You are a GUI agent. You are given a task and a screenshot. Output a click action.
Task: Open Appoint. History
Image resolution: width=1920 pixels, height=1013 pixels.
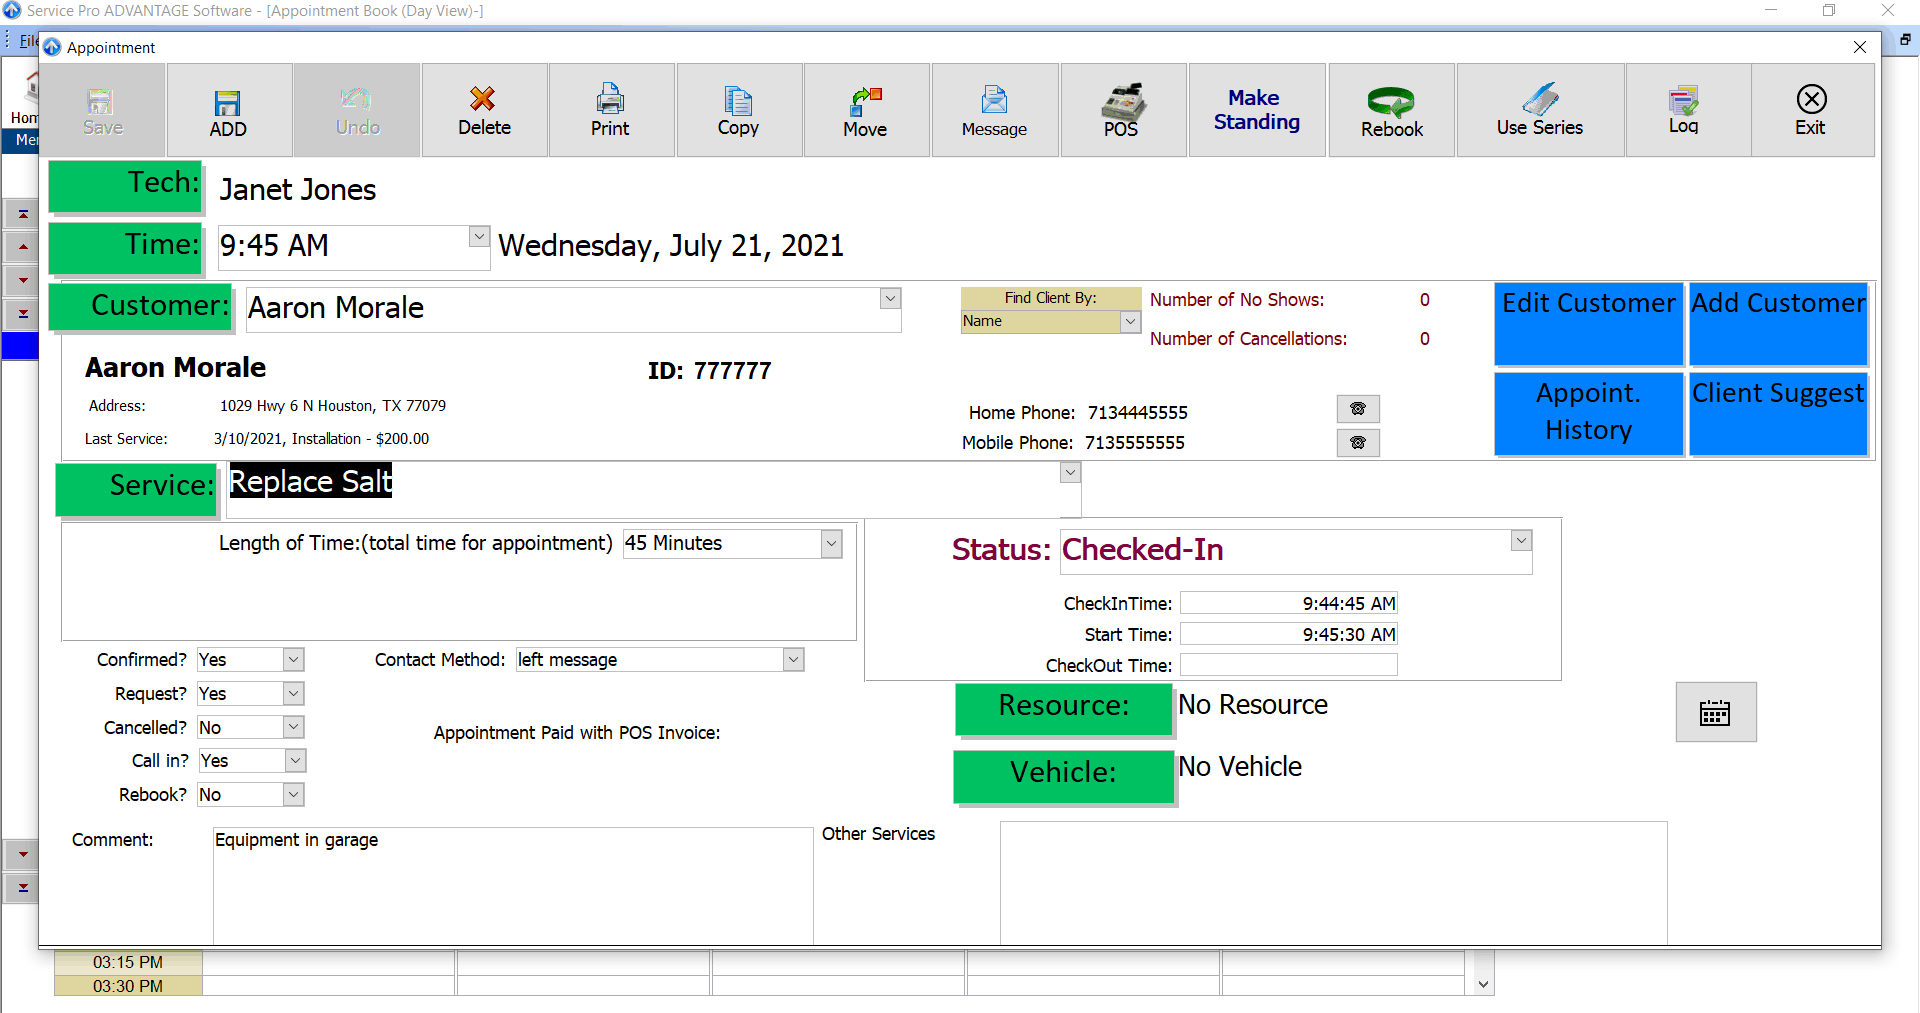coord(1589,414)
